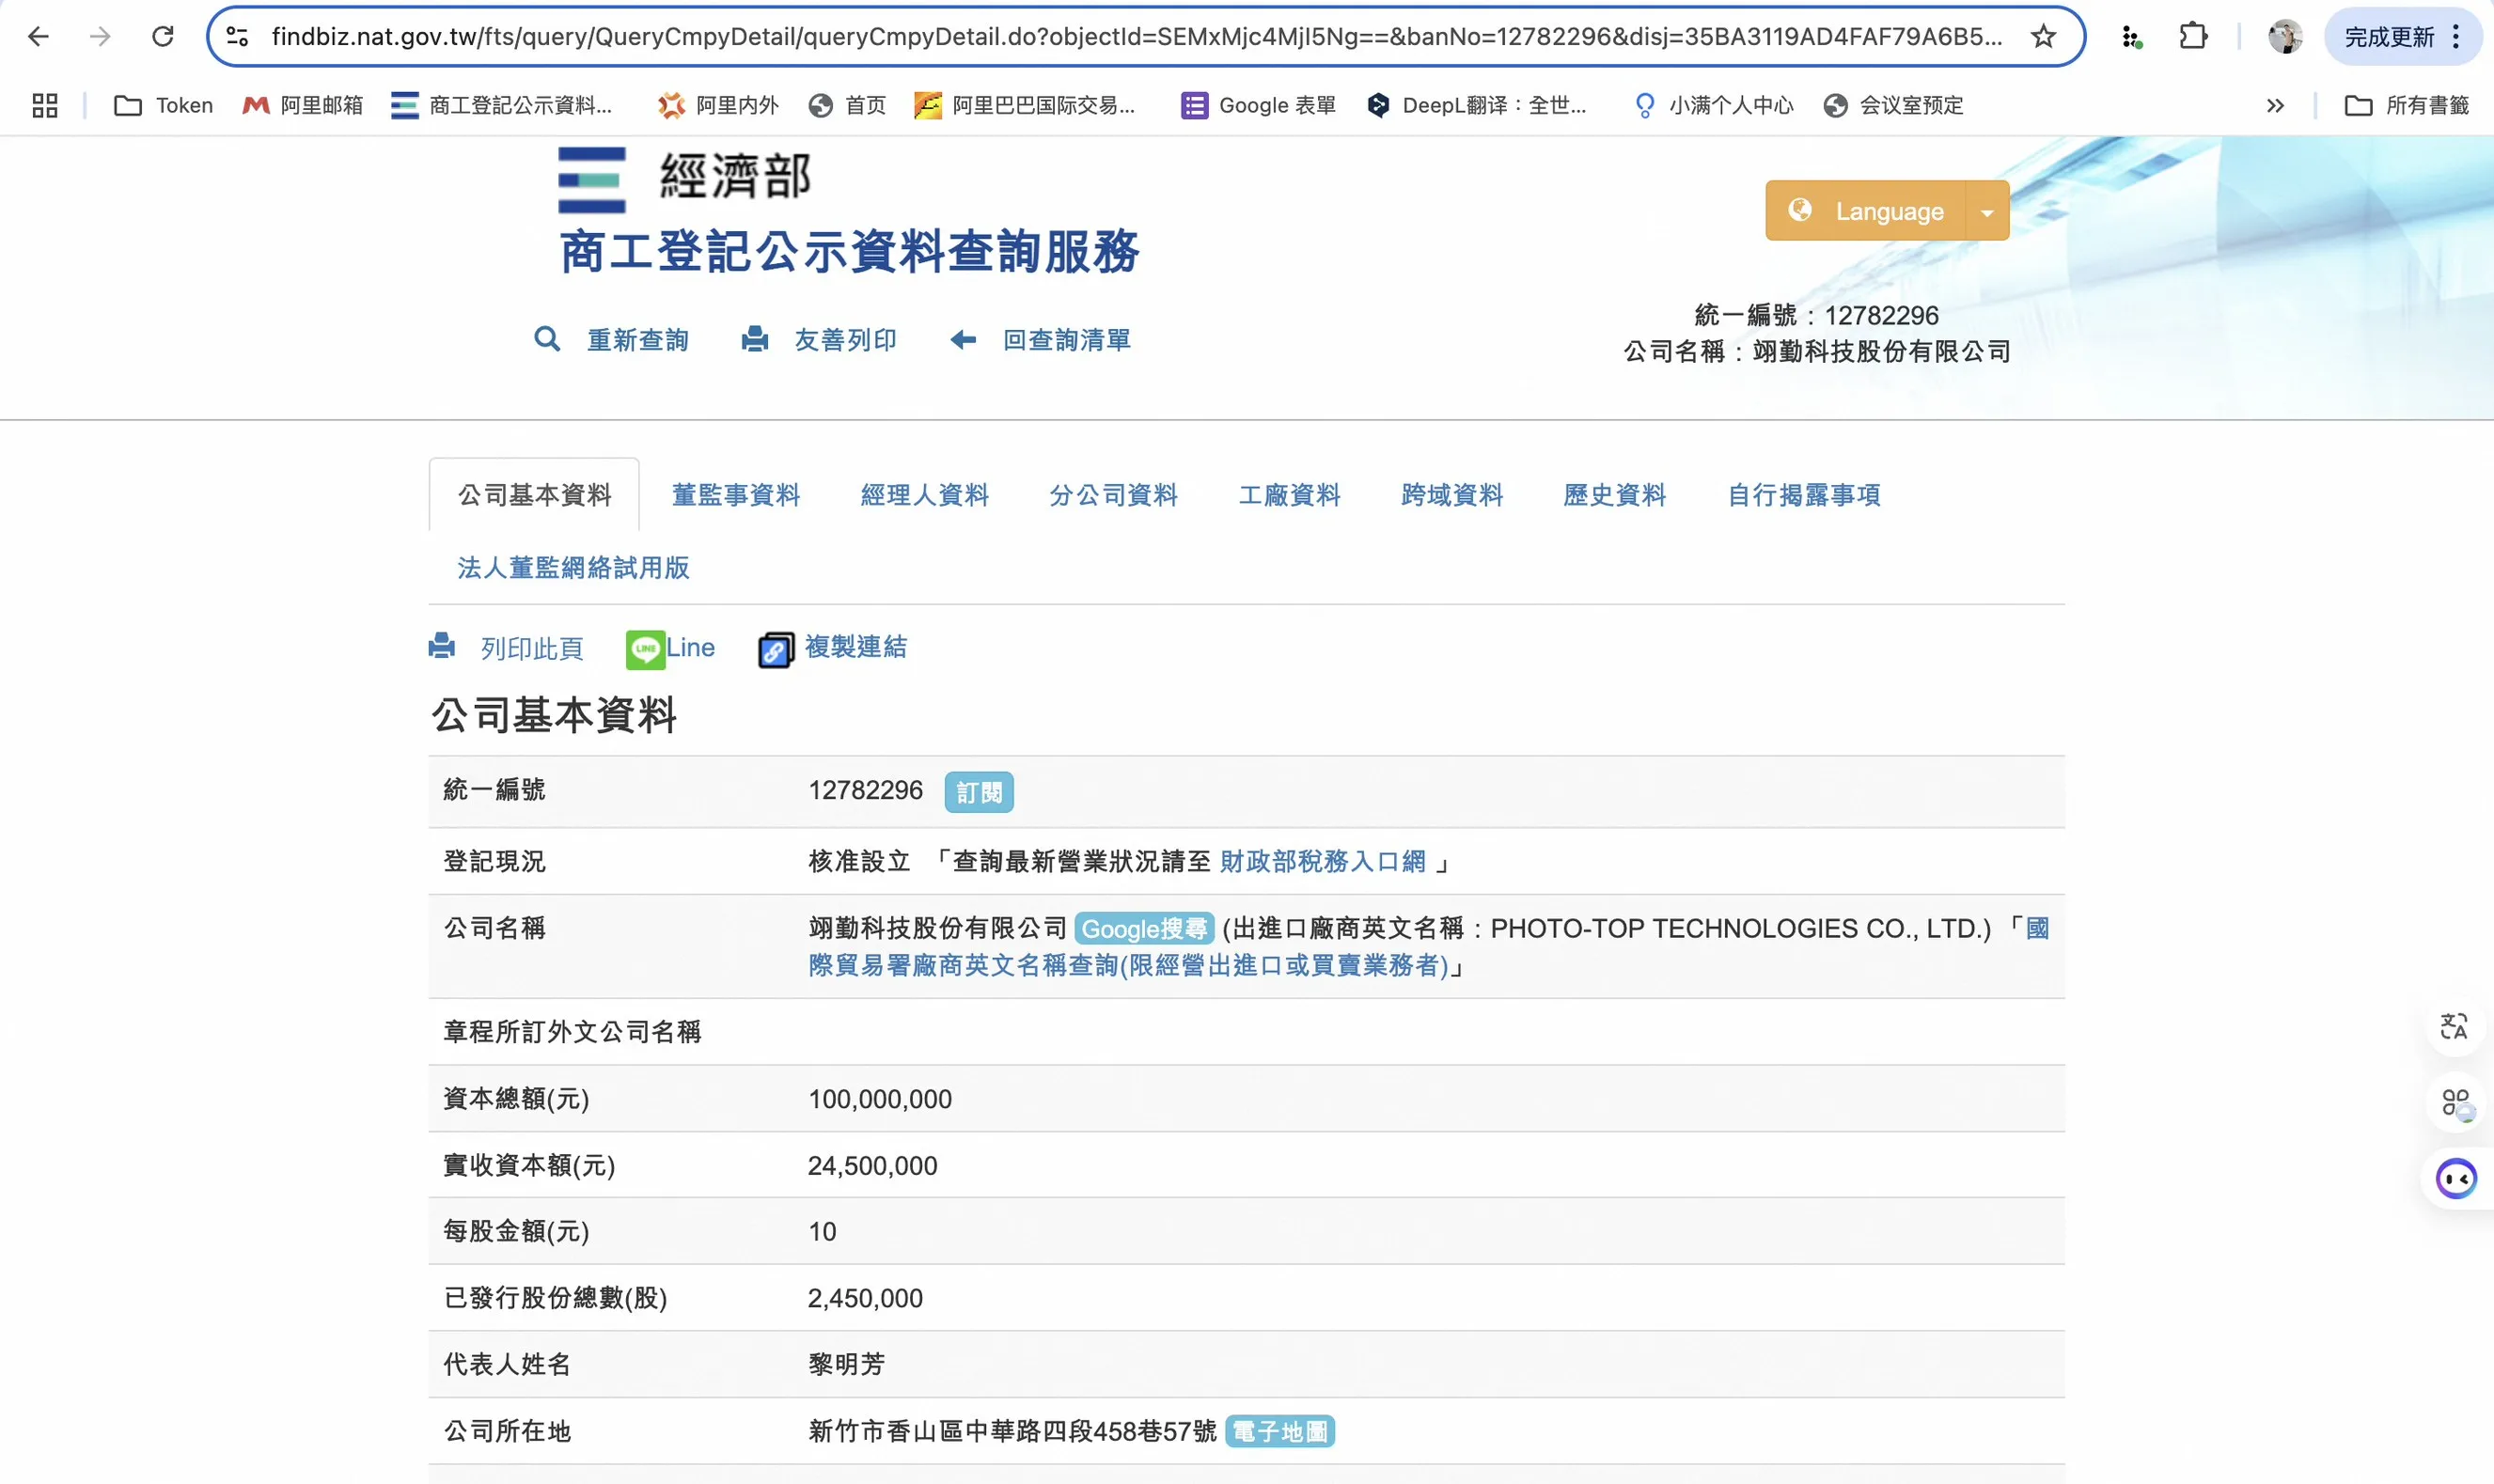
Task: Click the print this page (列印此頁) printer icon
Action: [x=442, y=647]
